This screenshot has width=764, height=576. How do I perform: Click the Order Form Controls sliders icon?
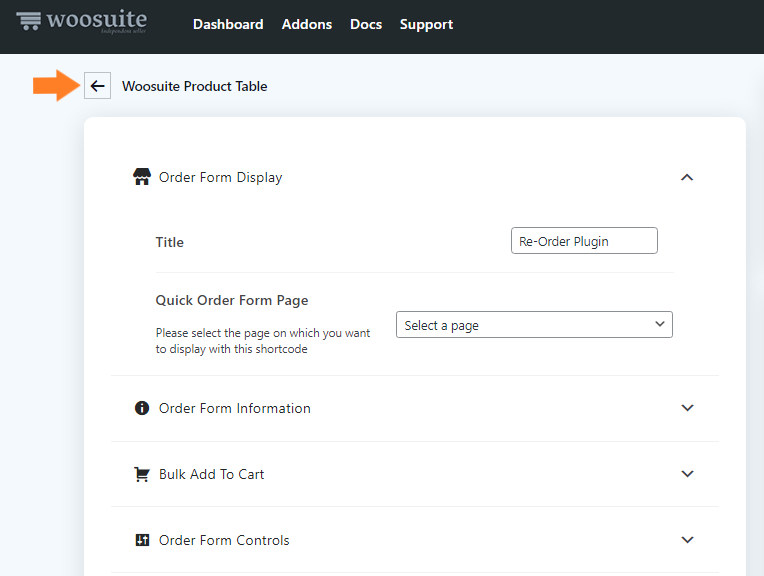(142, 540)
